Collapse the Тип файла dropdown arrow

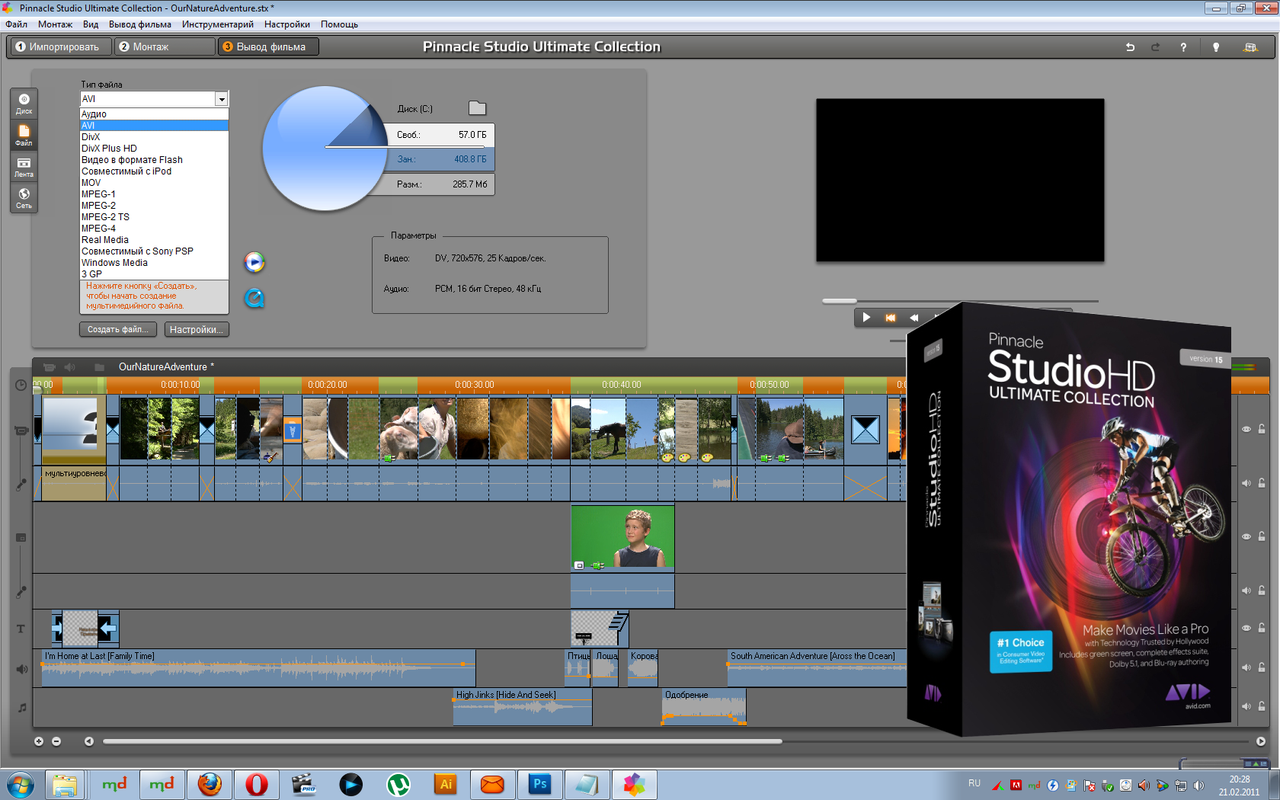pyautogui.click(x=222, y=99)
